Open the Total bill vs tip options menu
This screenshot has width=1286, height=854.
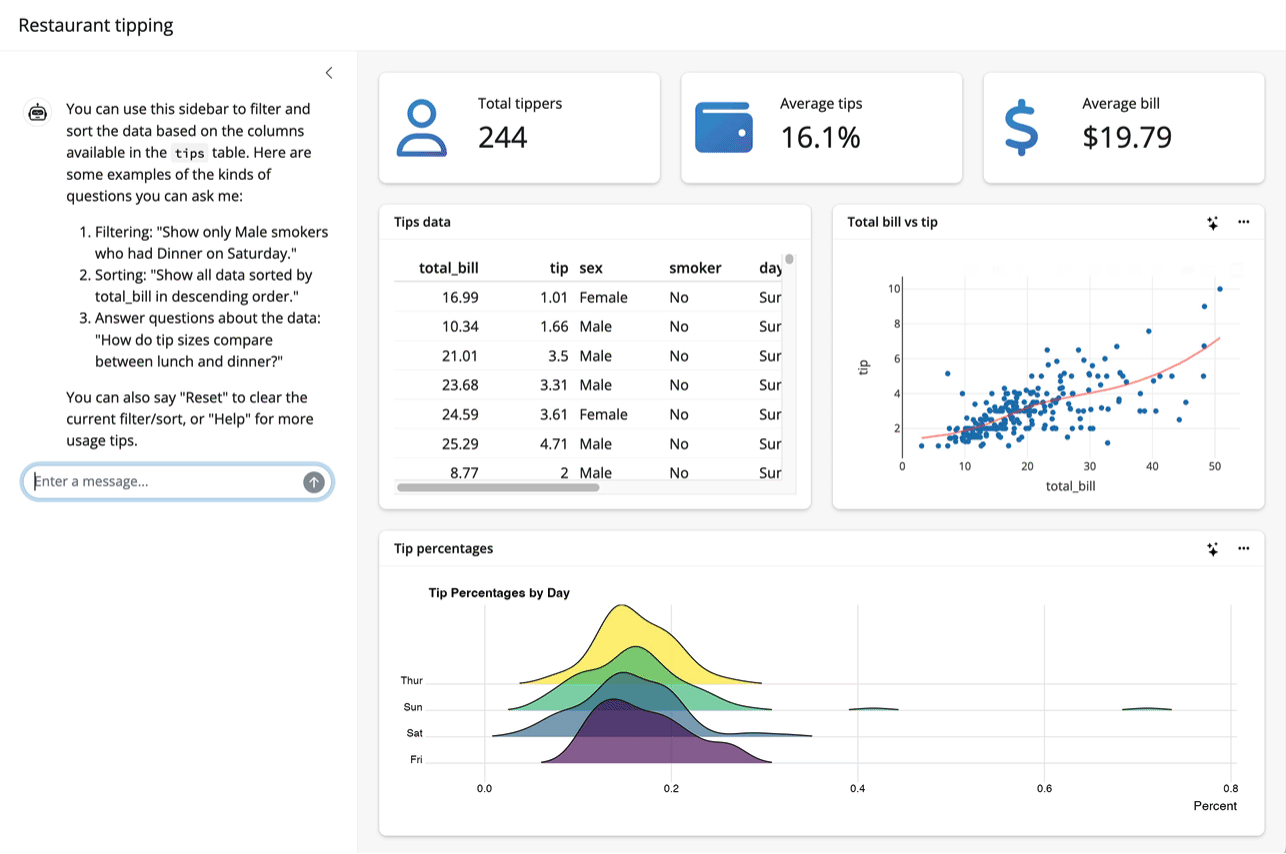coord(1243,222)
